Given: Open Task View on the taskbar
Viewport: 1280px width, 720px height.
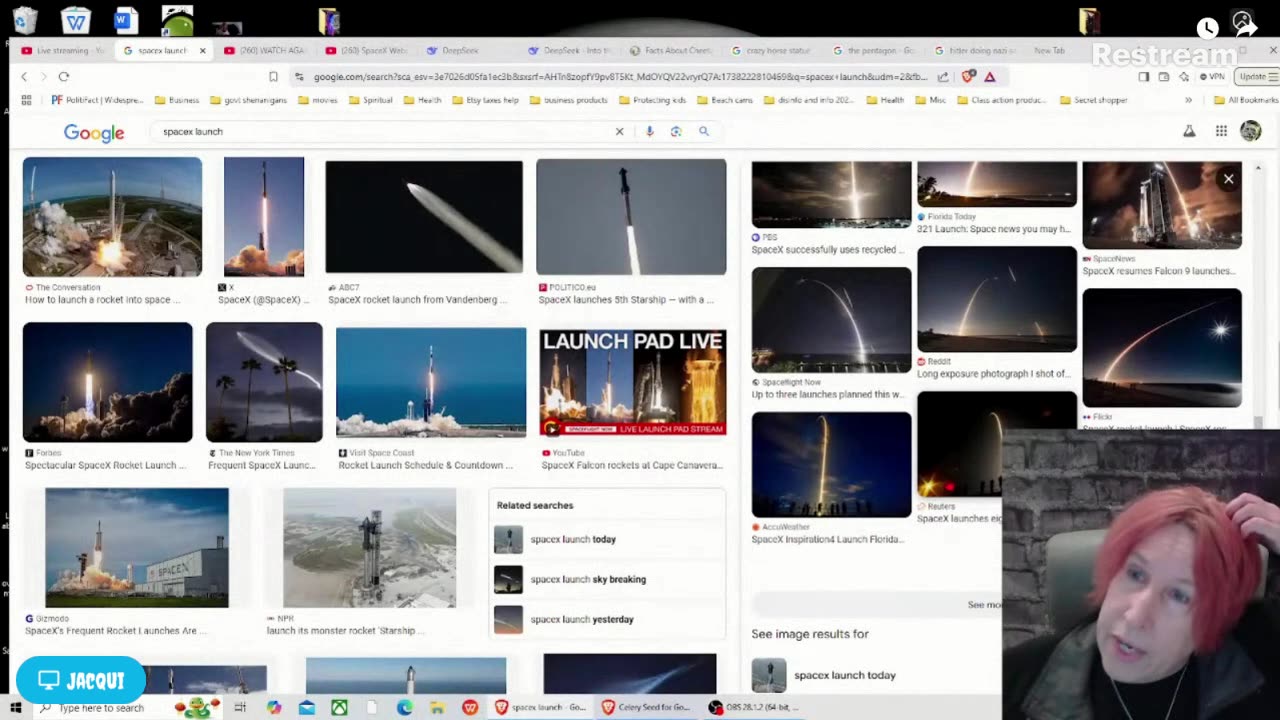Looking at the screenshot, I should tap(240, 708).
